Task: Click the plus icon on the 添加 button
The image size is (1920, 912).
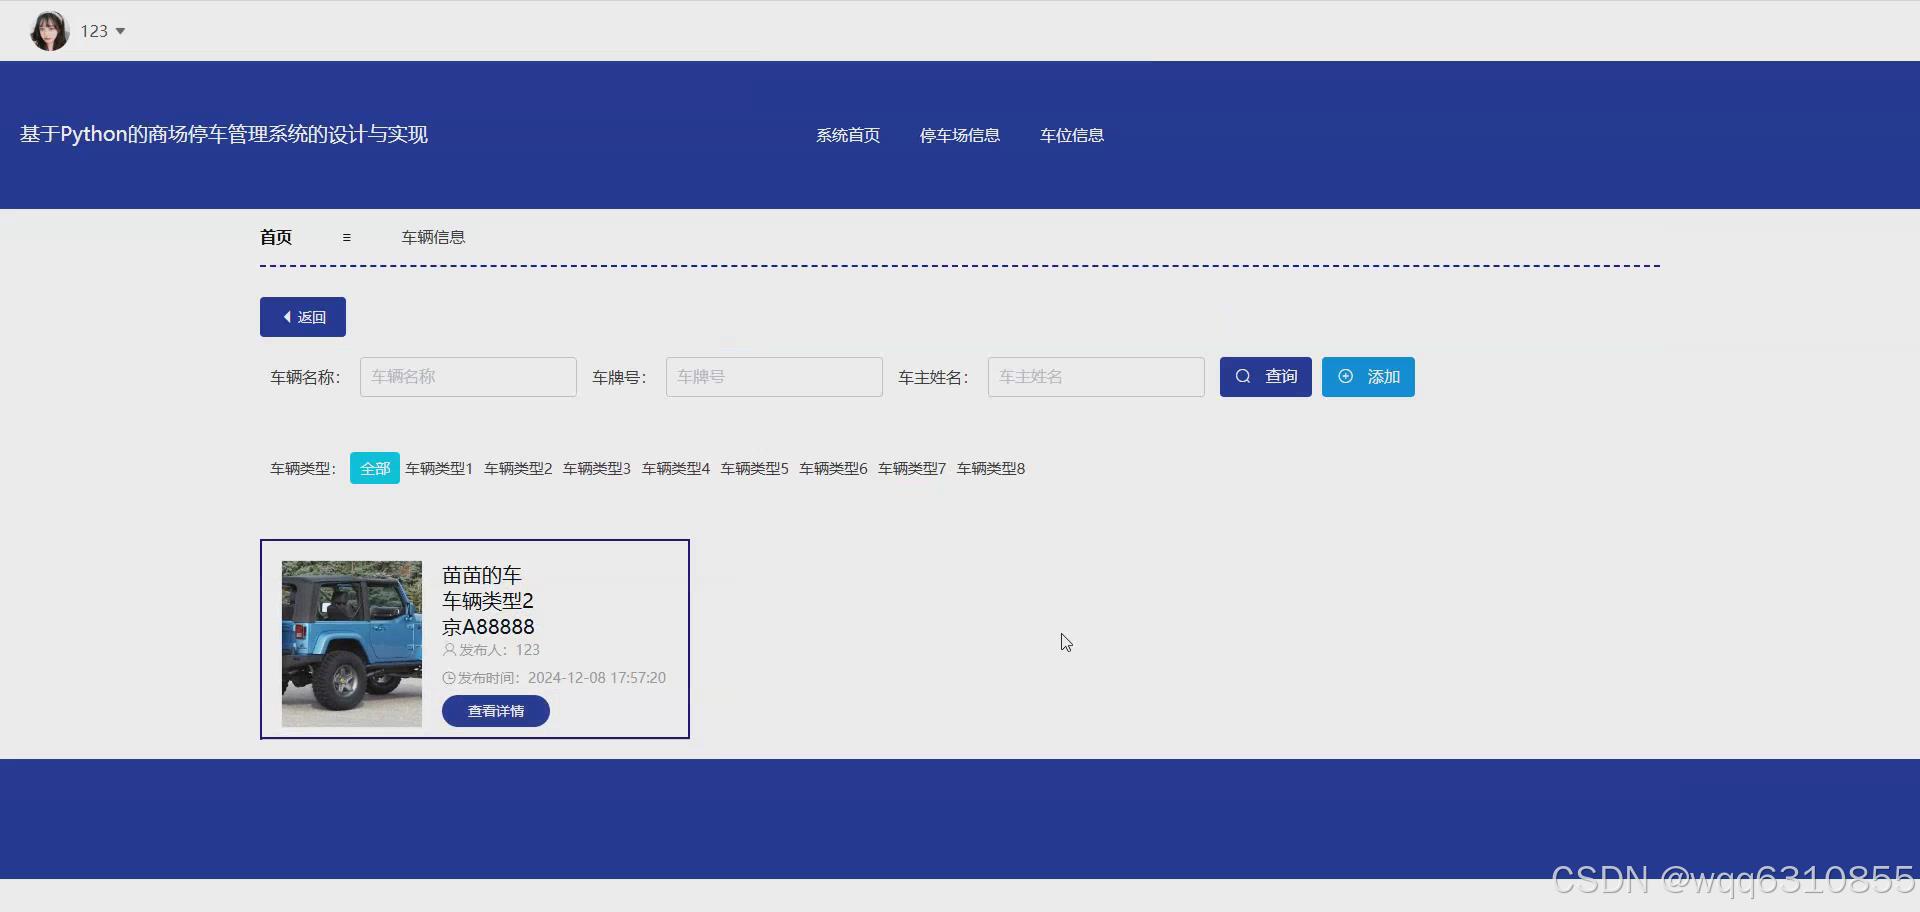Action: click(x=1345, y=376)
